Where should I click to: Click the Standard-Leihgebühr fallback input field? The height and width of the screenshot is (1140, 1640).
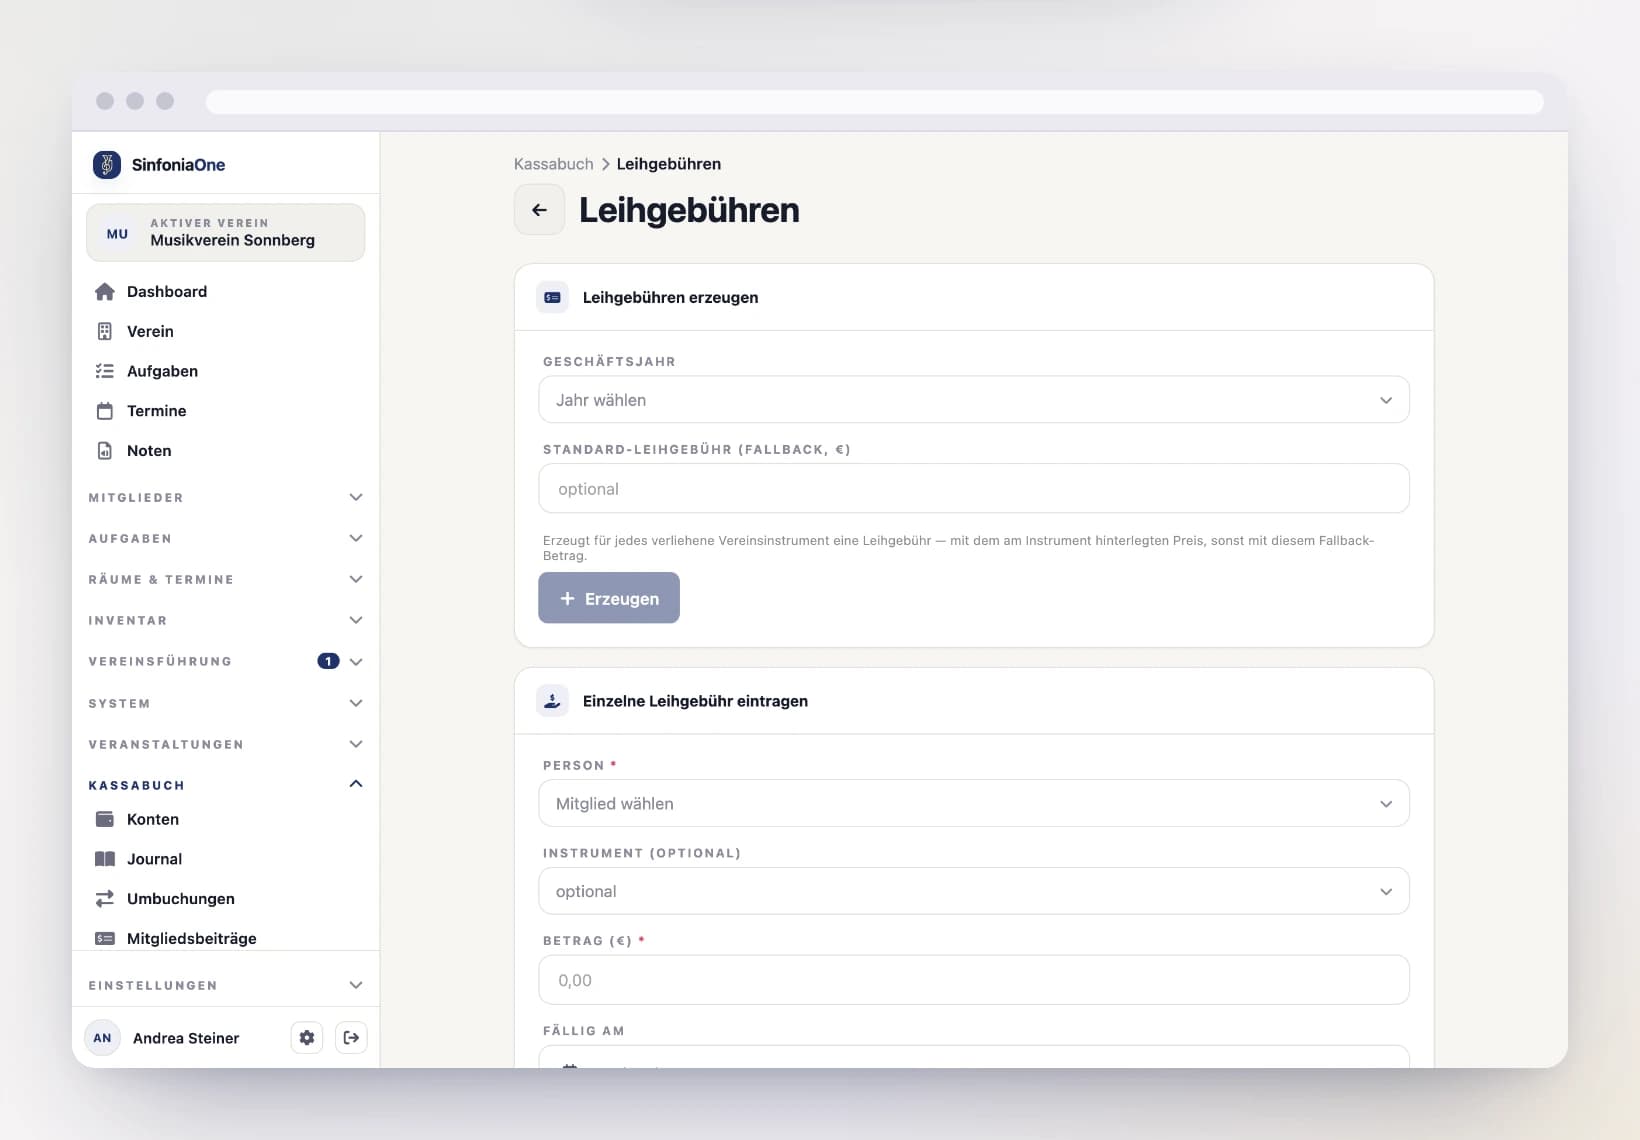(974, 489)
